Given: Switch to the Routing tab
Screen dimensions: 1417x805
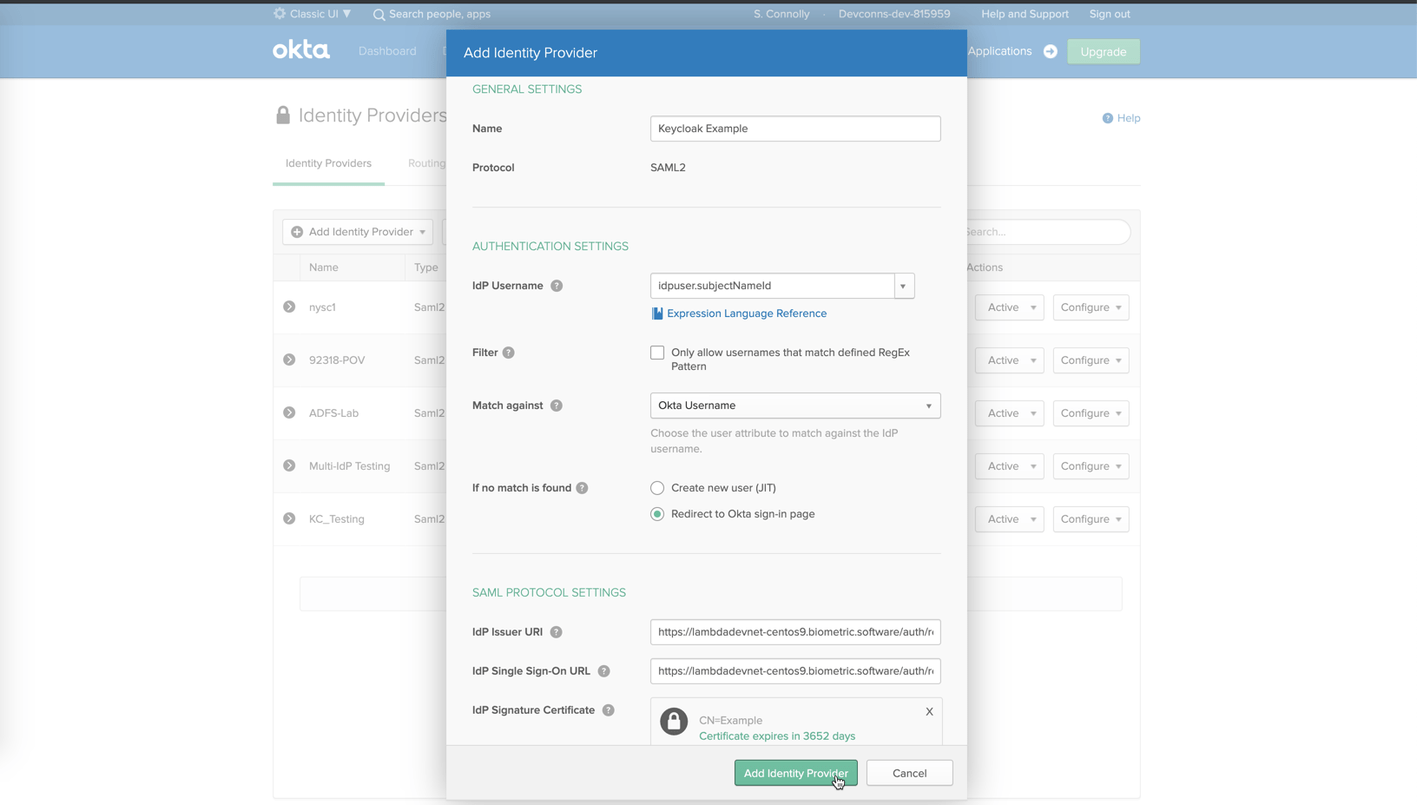Looking at the screenshot, I should [x=426, y=163].
